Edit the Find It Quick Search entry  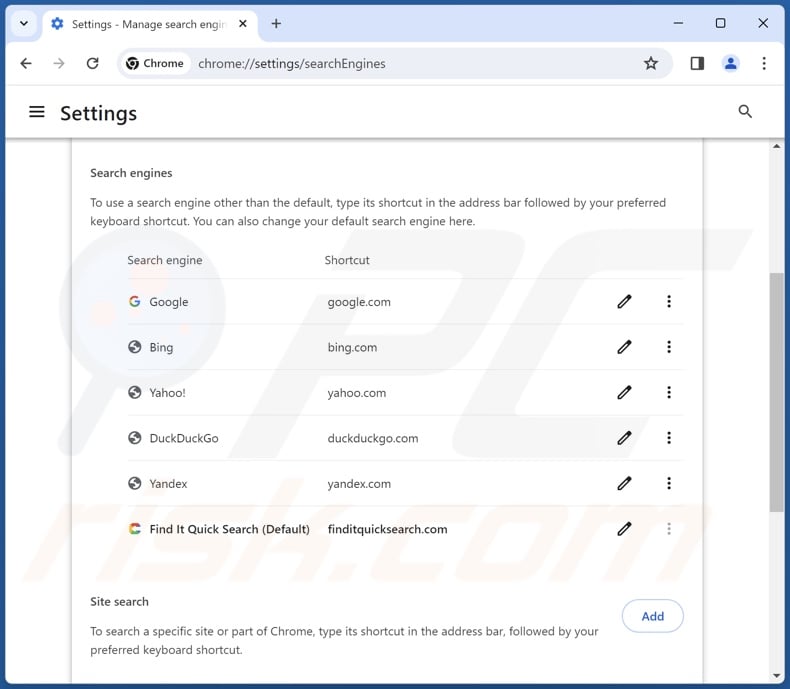pos(624,529)
